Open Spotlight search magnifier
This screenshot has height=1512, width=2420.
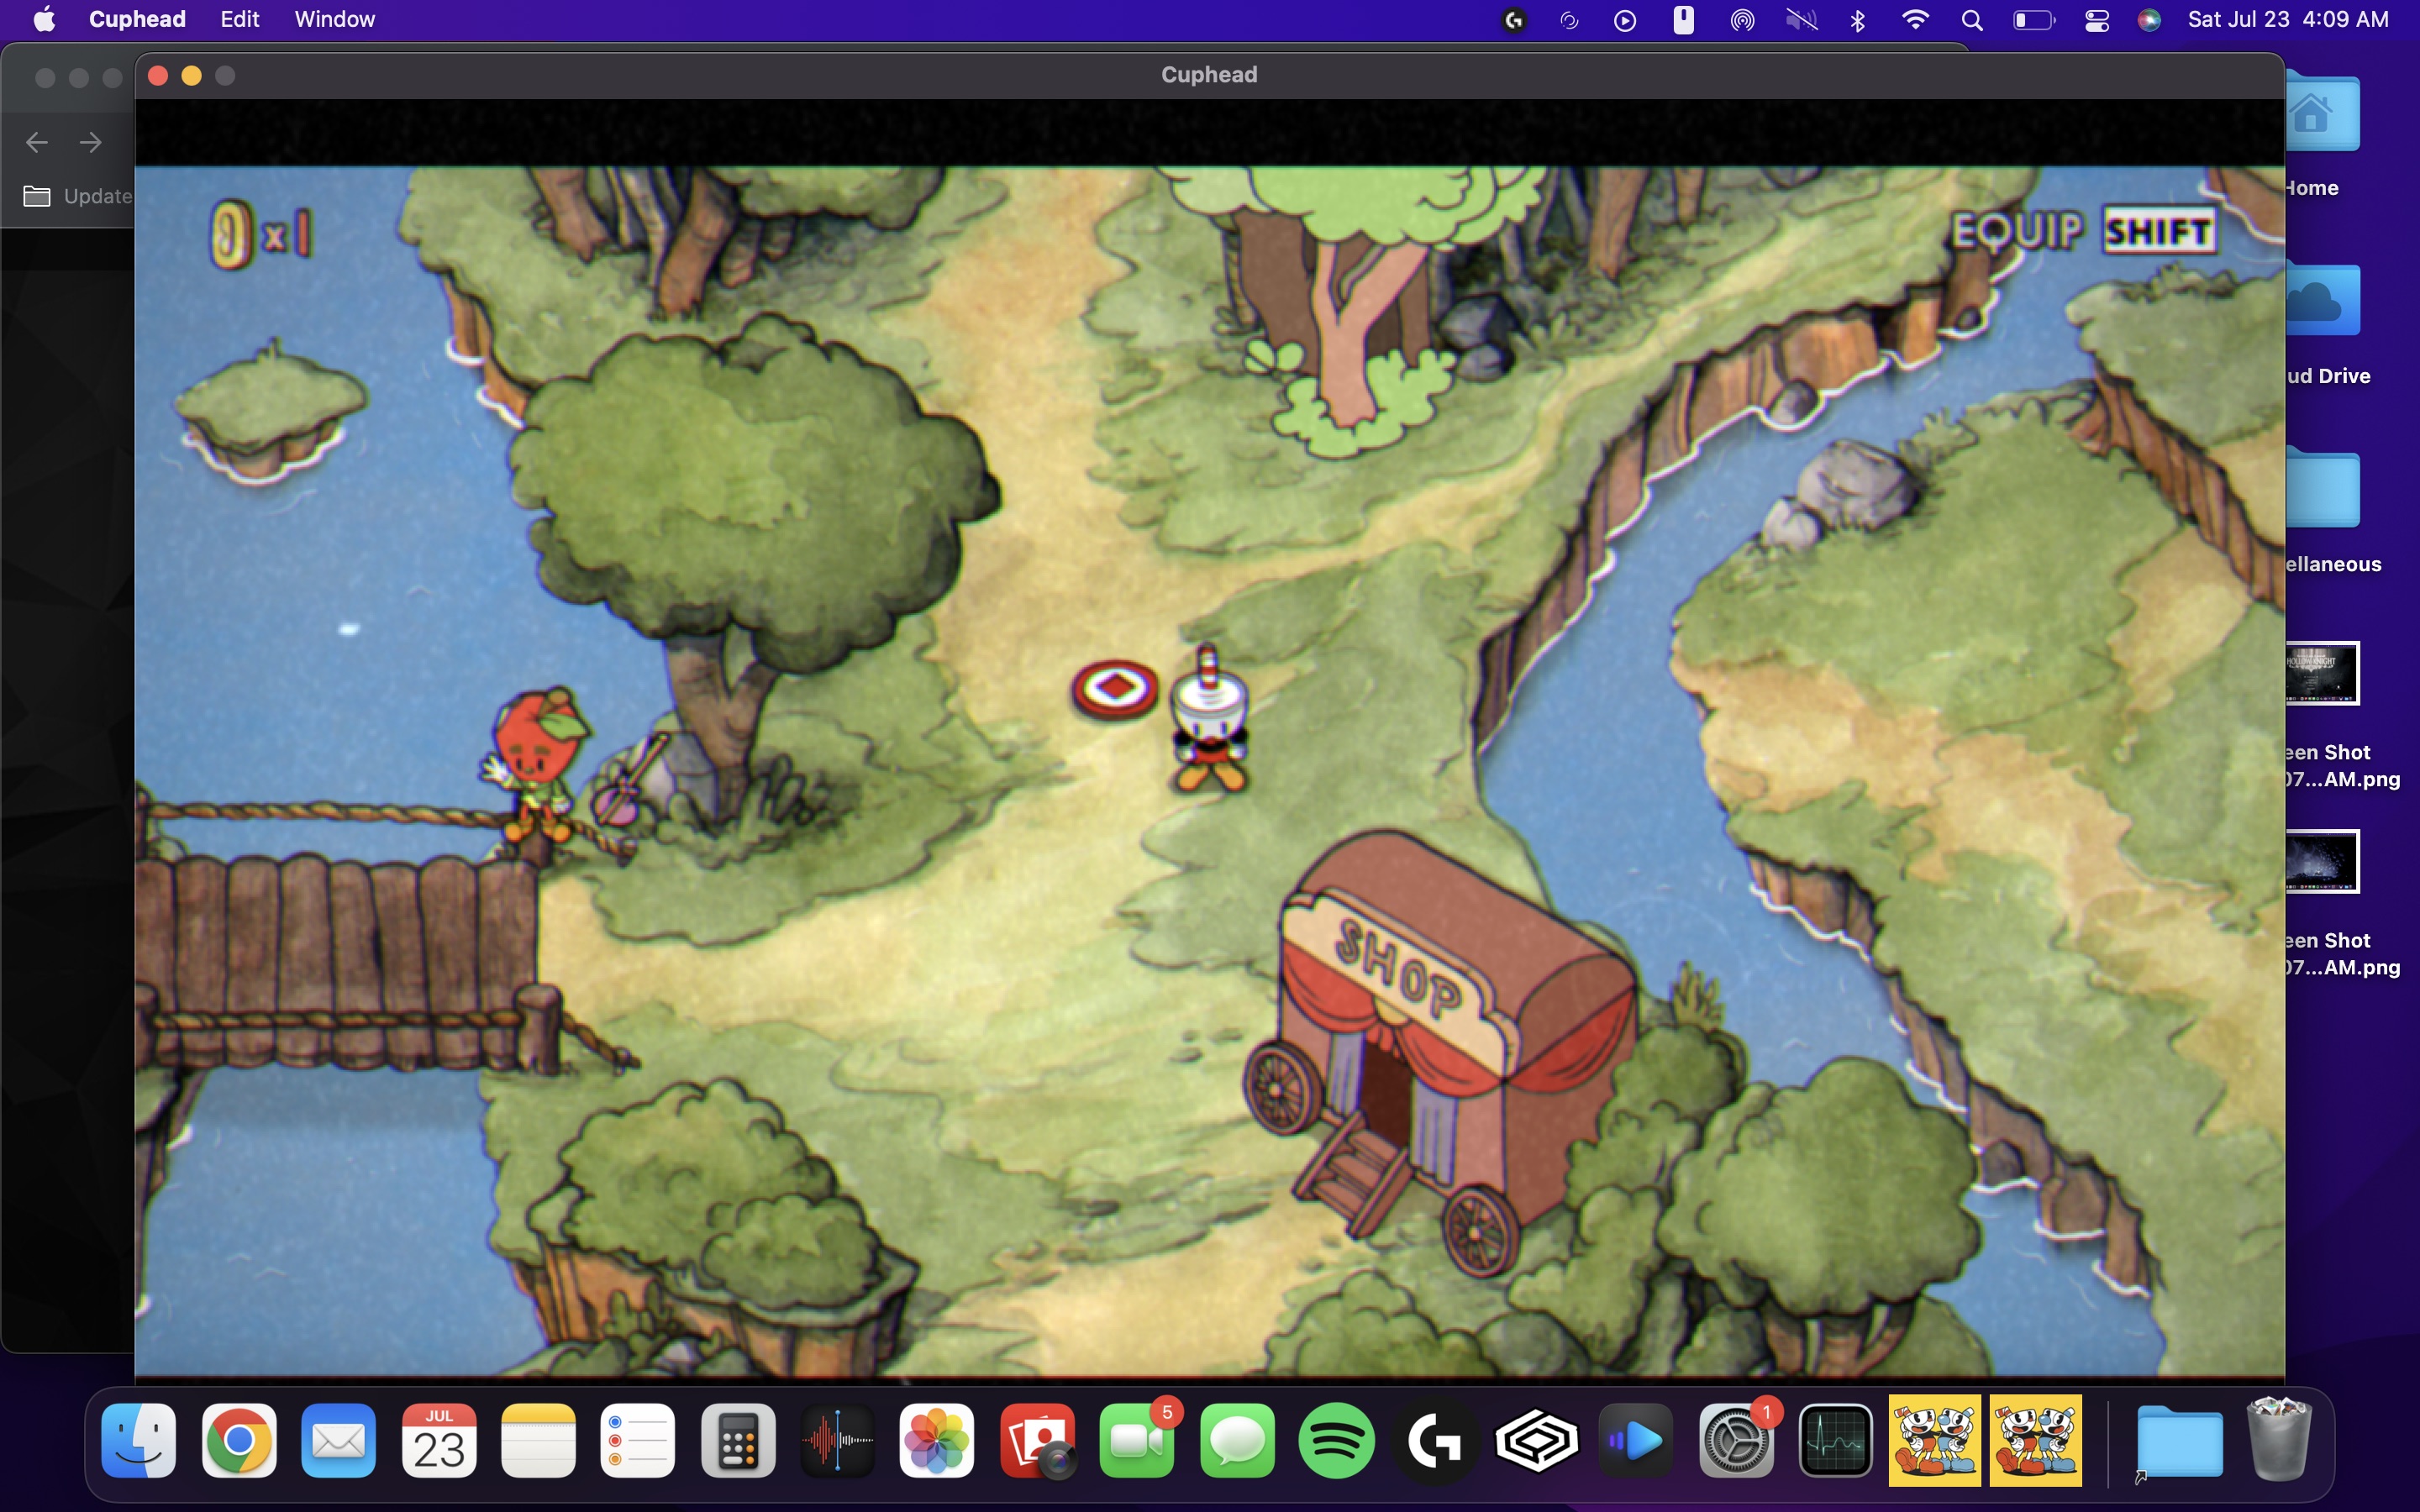tap(1972, 20)
